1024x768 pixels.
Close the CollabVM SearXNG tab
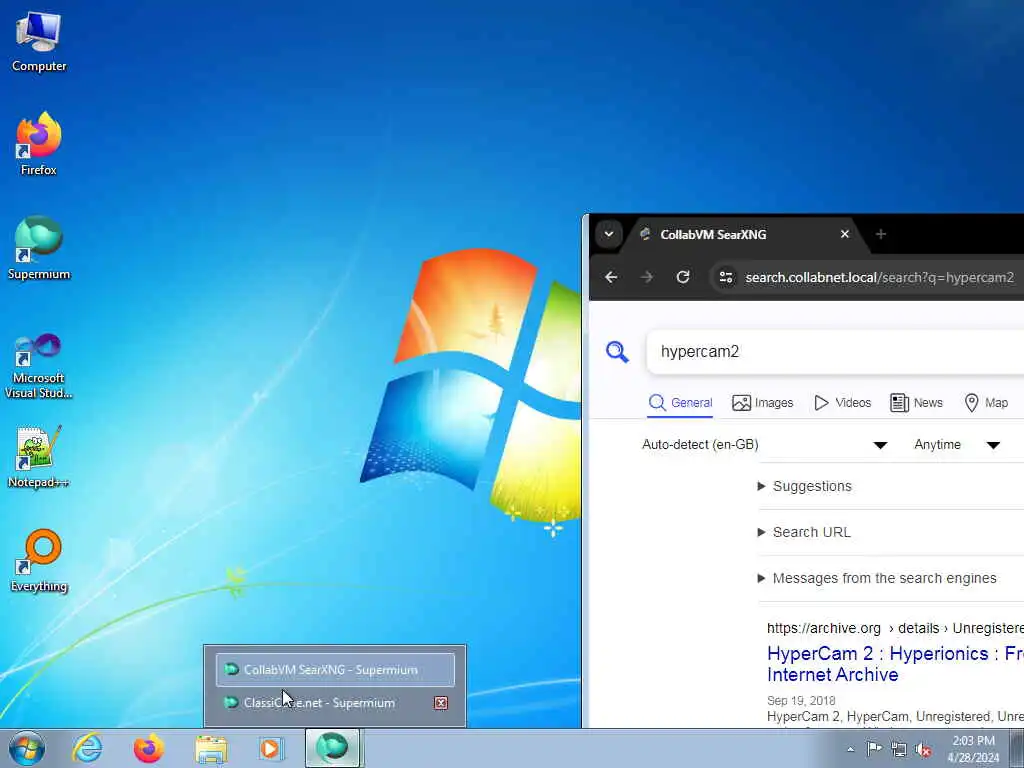844,234
